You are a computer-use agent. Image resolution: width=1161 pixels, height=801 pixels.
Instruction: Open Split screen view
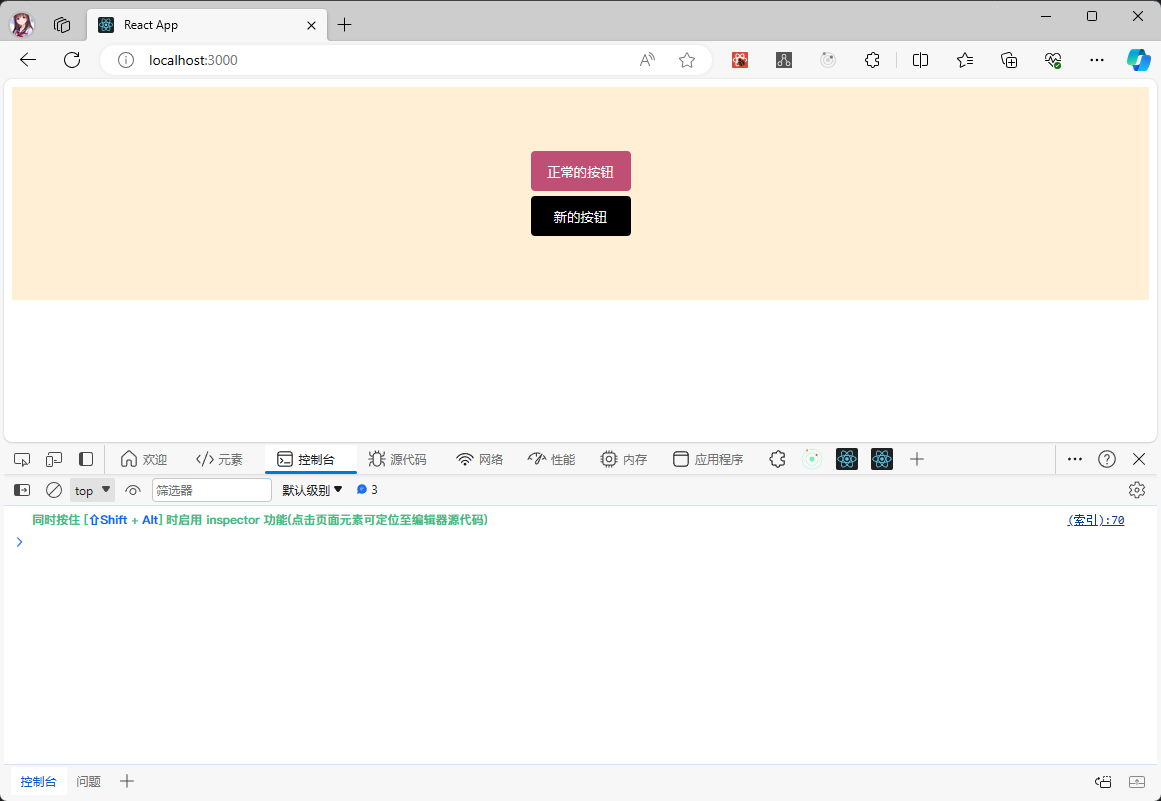pyautogui.click(x=921, y=60)
